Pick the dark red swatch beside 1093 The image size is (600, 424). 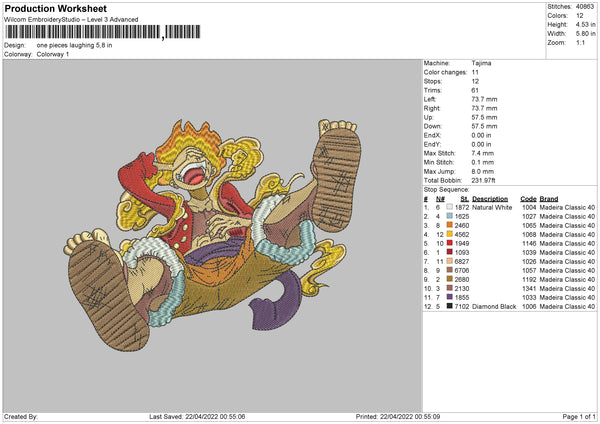(449, 252)
